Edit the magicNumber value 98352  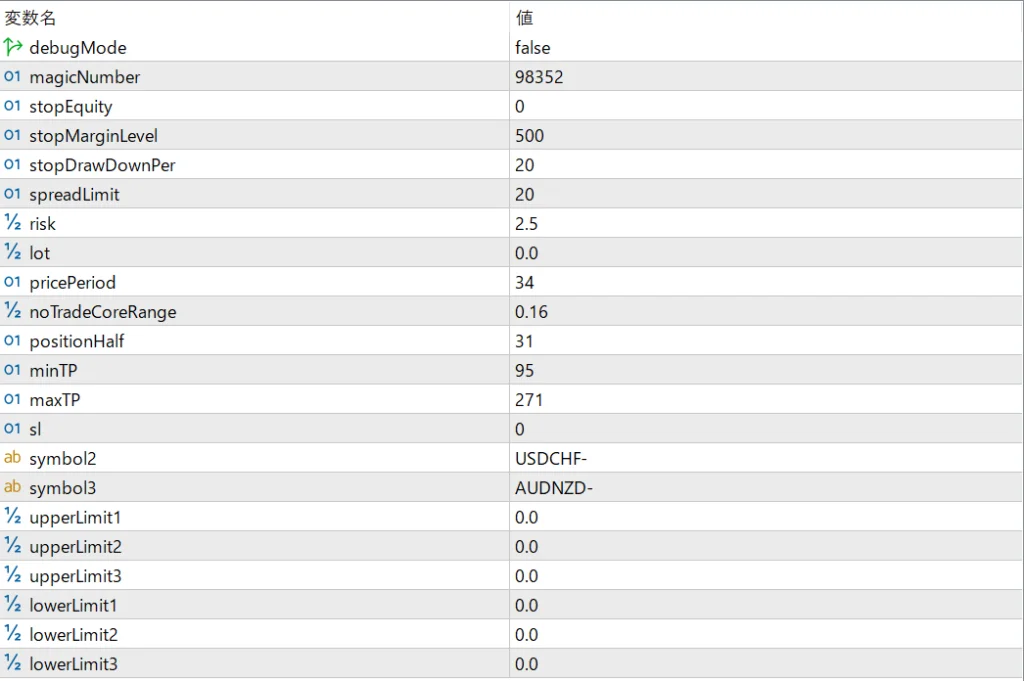click(539, 77)
